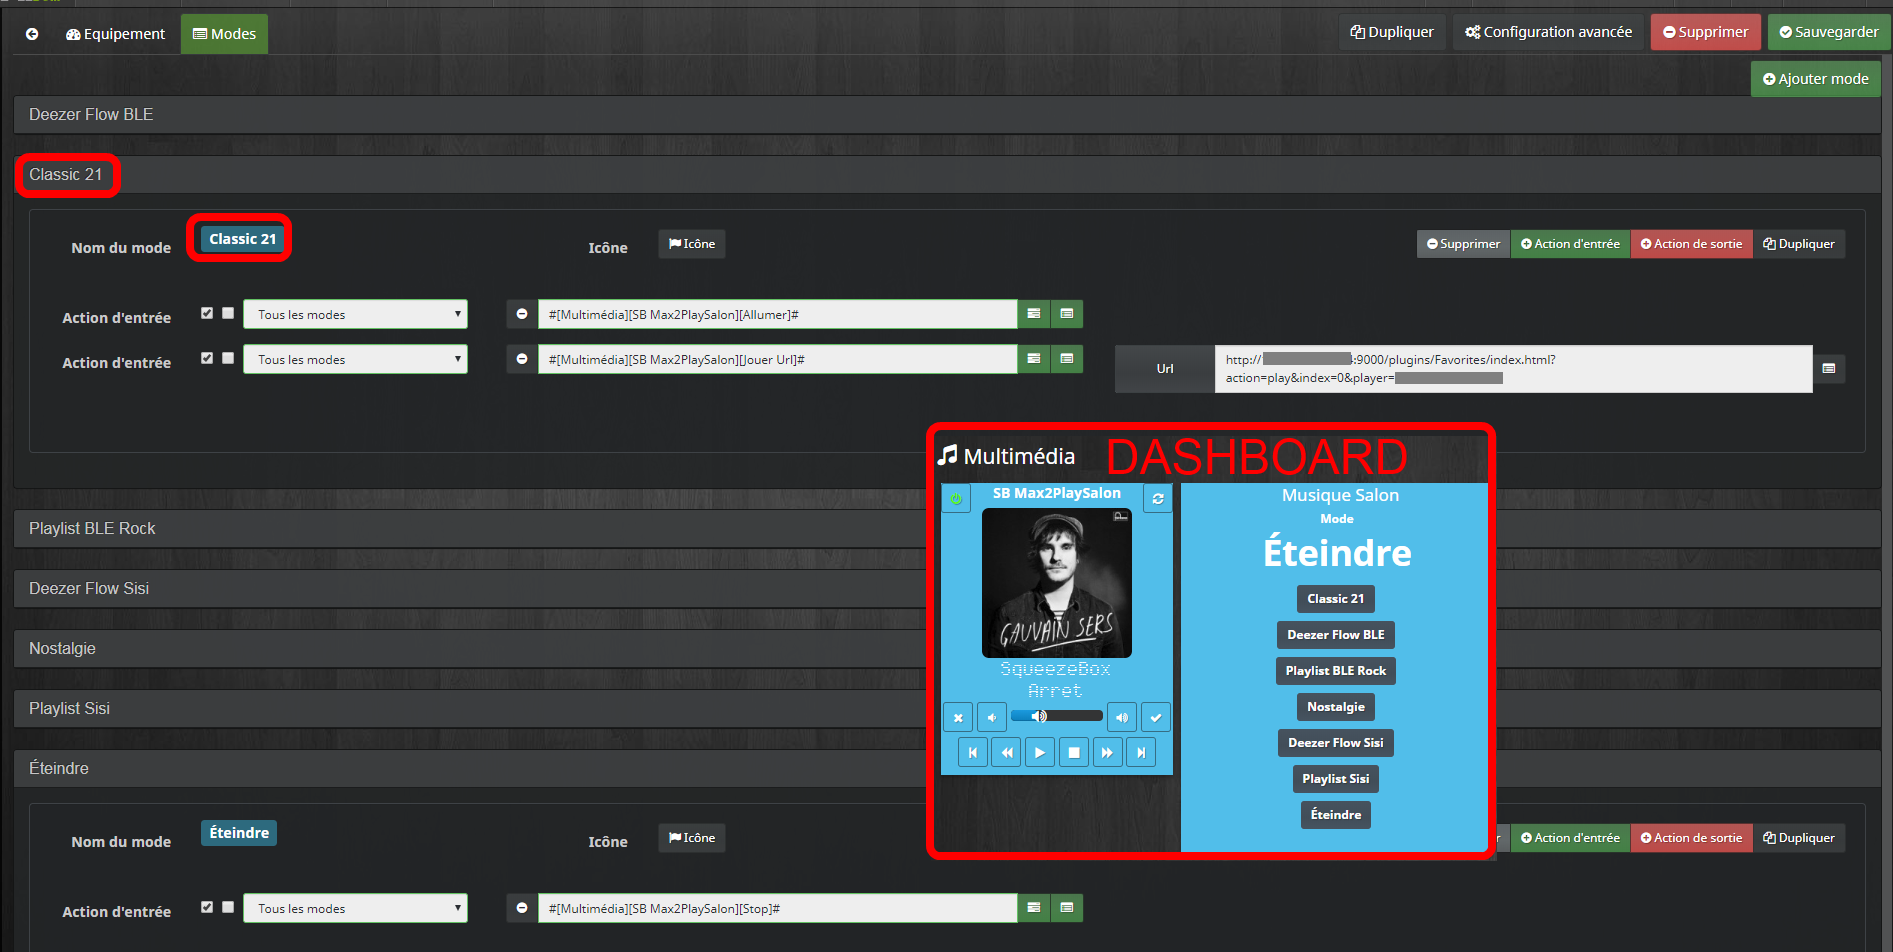Viewport: 1893px width, 952px height.
Task: Switch to the Equipement tab
Action: 115,34
